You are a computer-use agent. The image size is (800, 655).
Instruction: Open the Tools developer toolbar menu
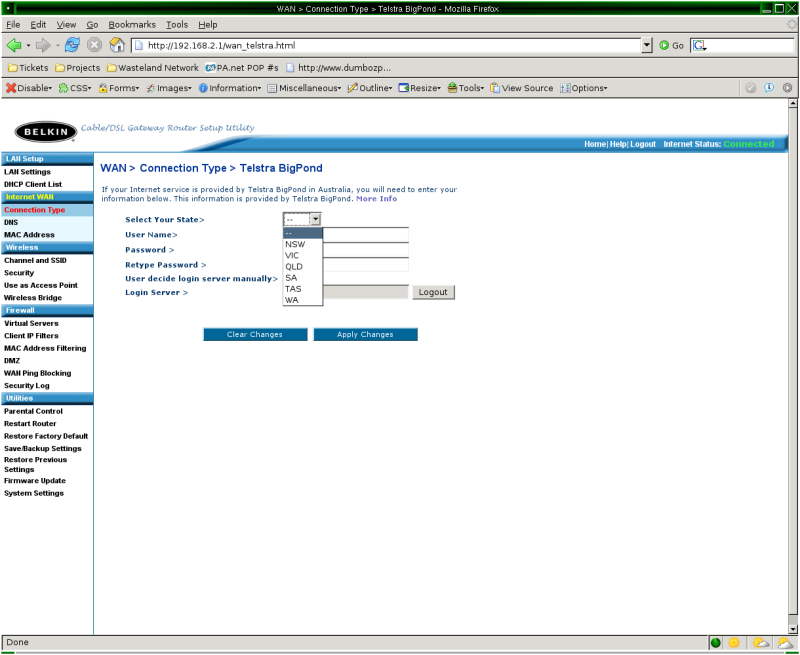pos(466,88)
